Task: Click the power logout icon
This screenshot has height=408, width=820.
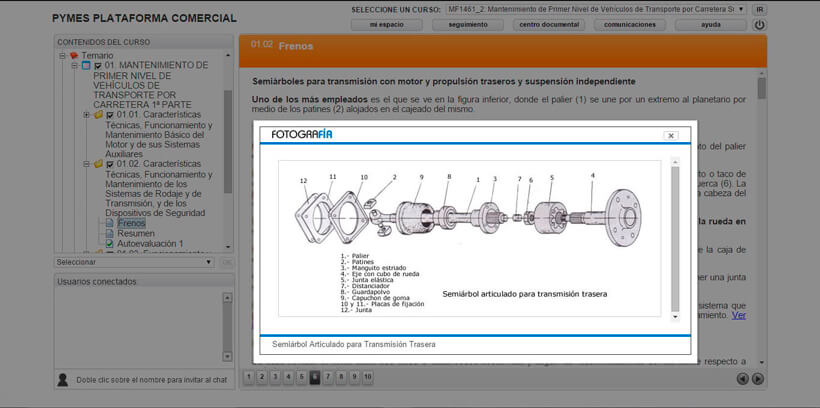Action: 759,25
